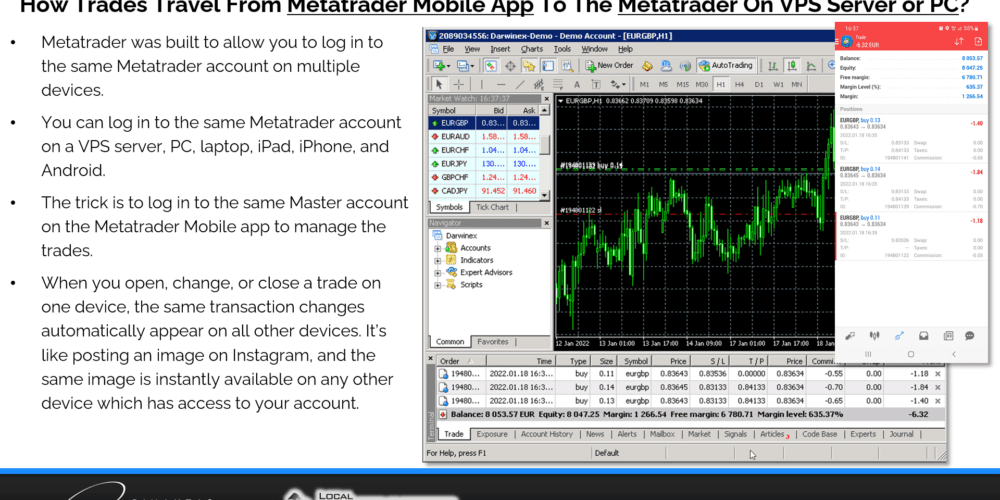Toggle the Market Watch toolbar icon
This screenshot has height=500, width=1000.
pos(491,66)
